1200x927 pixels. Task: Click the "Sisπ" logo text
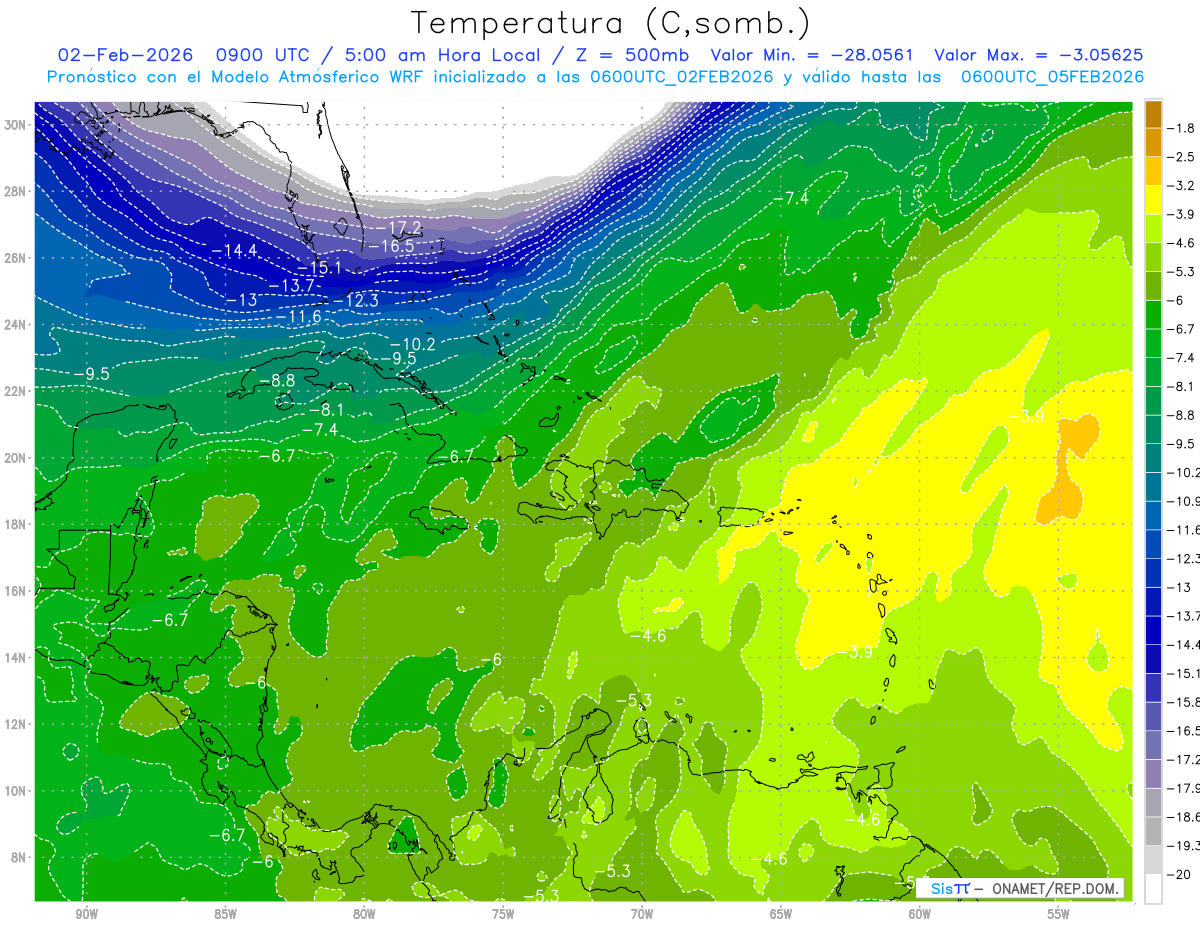[x=949, y=888]
